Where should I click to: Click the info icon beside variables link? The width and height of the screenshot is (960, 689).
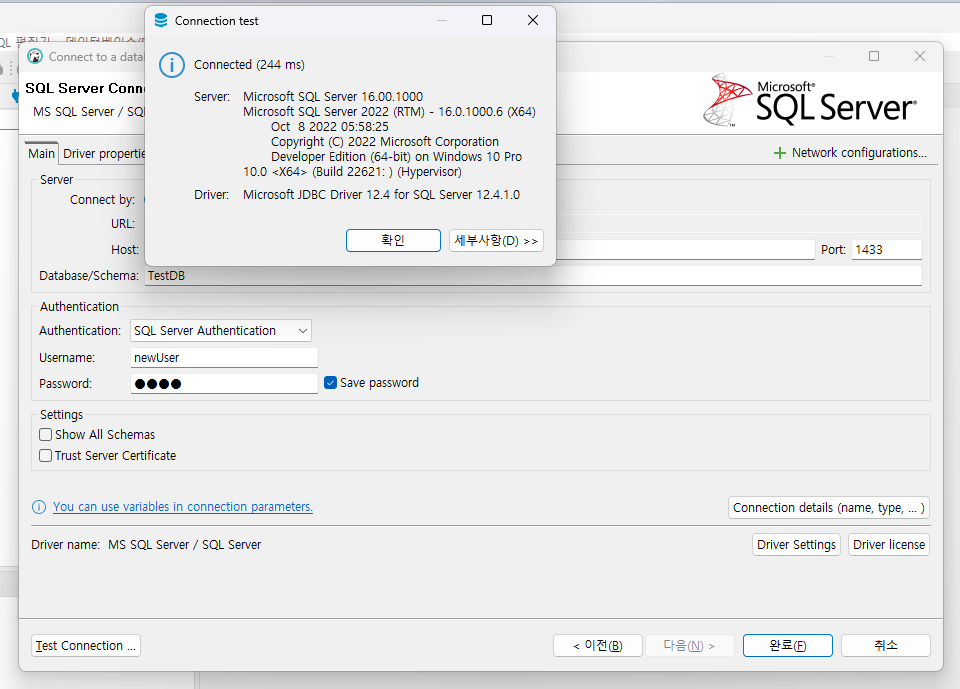[39, 507]
